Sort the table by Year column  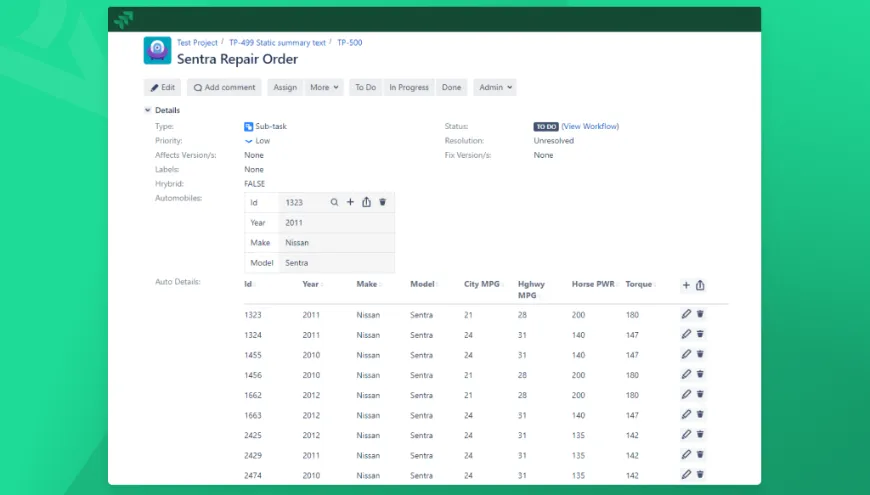coord(311,284)
